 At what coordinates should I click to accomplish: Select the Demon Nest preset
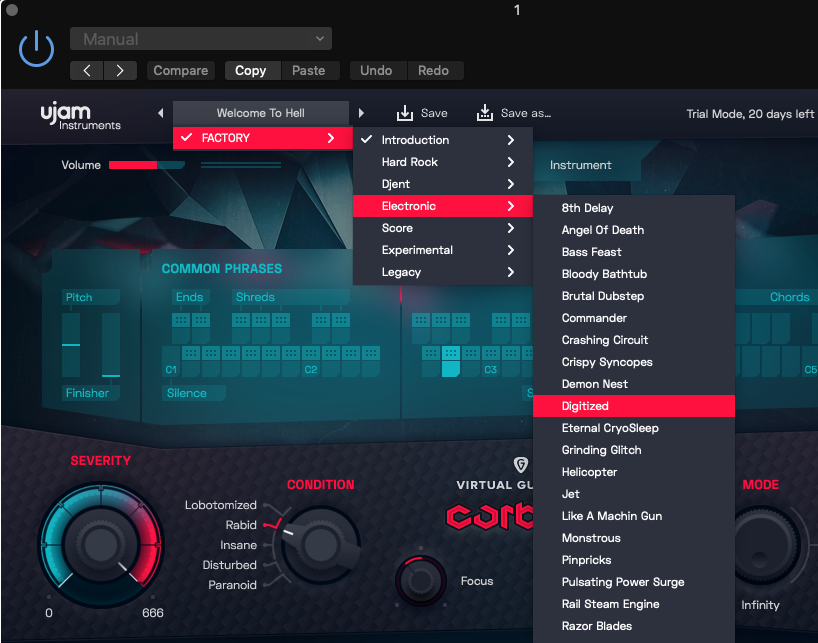point(634,384)
